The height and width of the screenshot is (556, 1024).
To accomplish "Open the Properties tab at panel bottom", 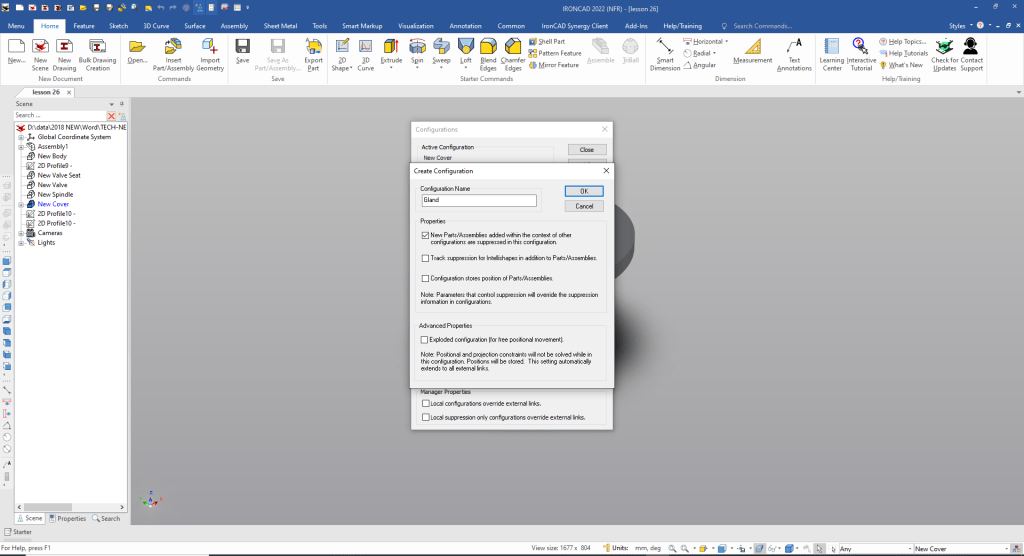I will pyautogui.click(x=67, y=518).
